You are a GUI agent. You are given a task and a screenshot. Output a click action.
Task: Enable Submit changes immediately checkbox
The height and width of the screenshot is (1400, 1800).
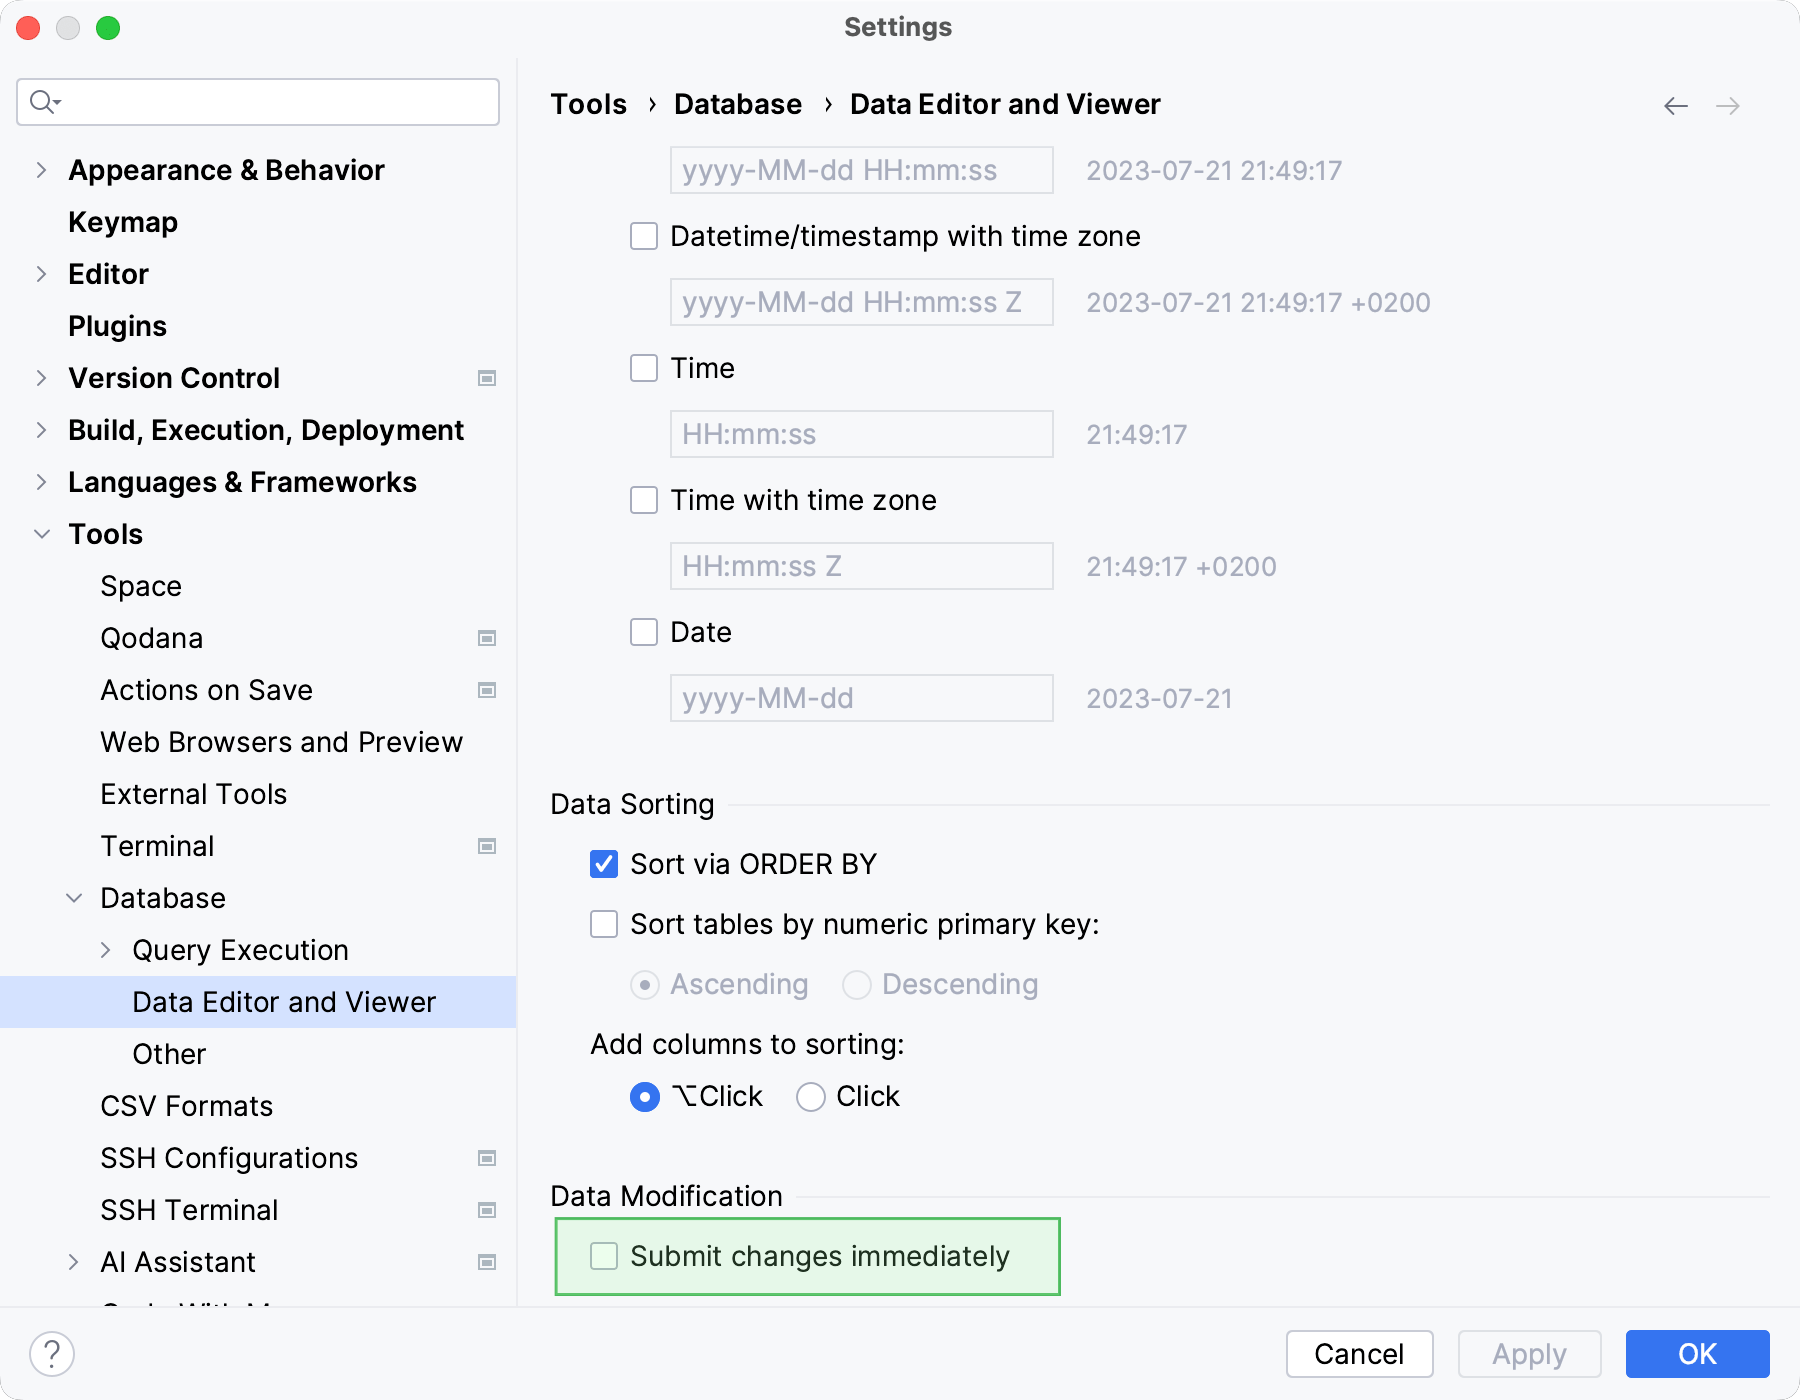(x=604, y=1256)
